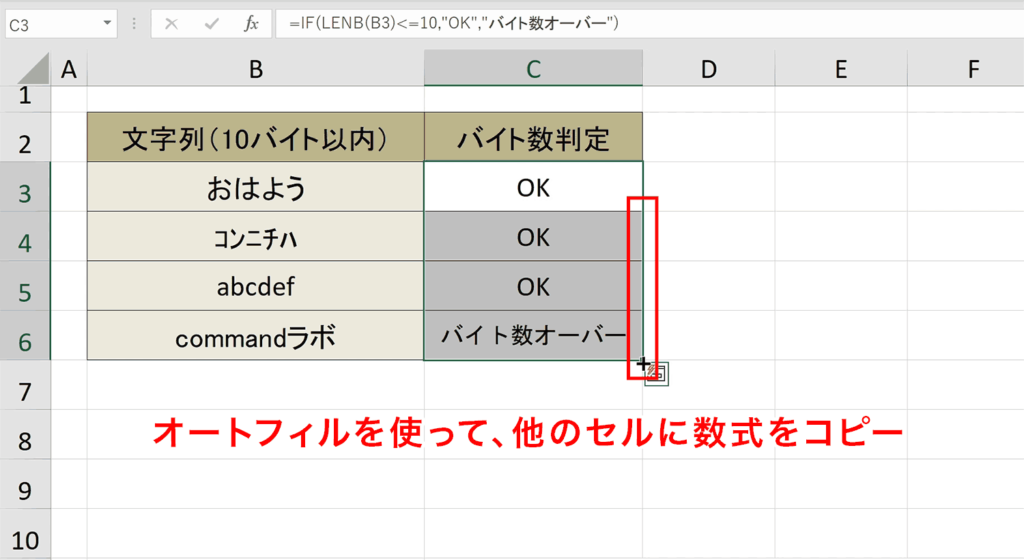Select cell containing おはよう
The width and height of the screenshot is (1024, 560).
point(255,187)
